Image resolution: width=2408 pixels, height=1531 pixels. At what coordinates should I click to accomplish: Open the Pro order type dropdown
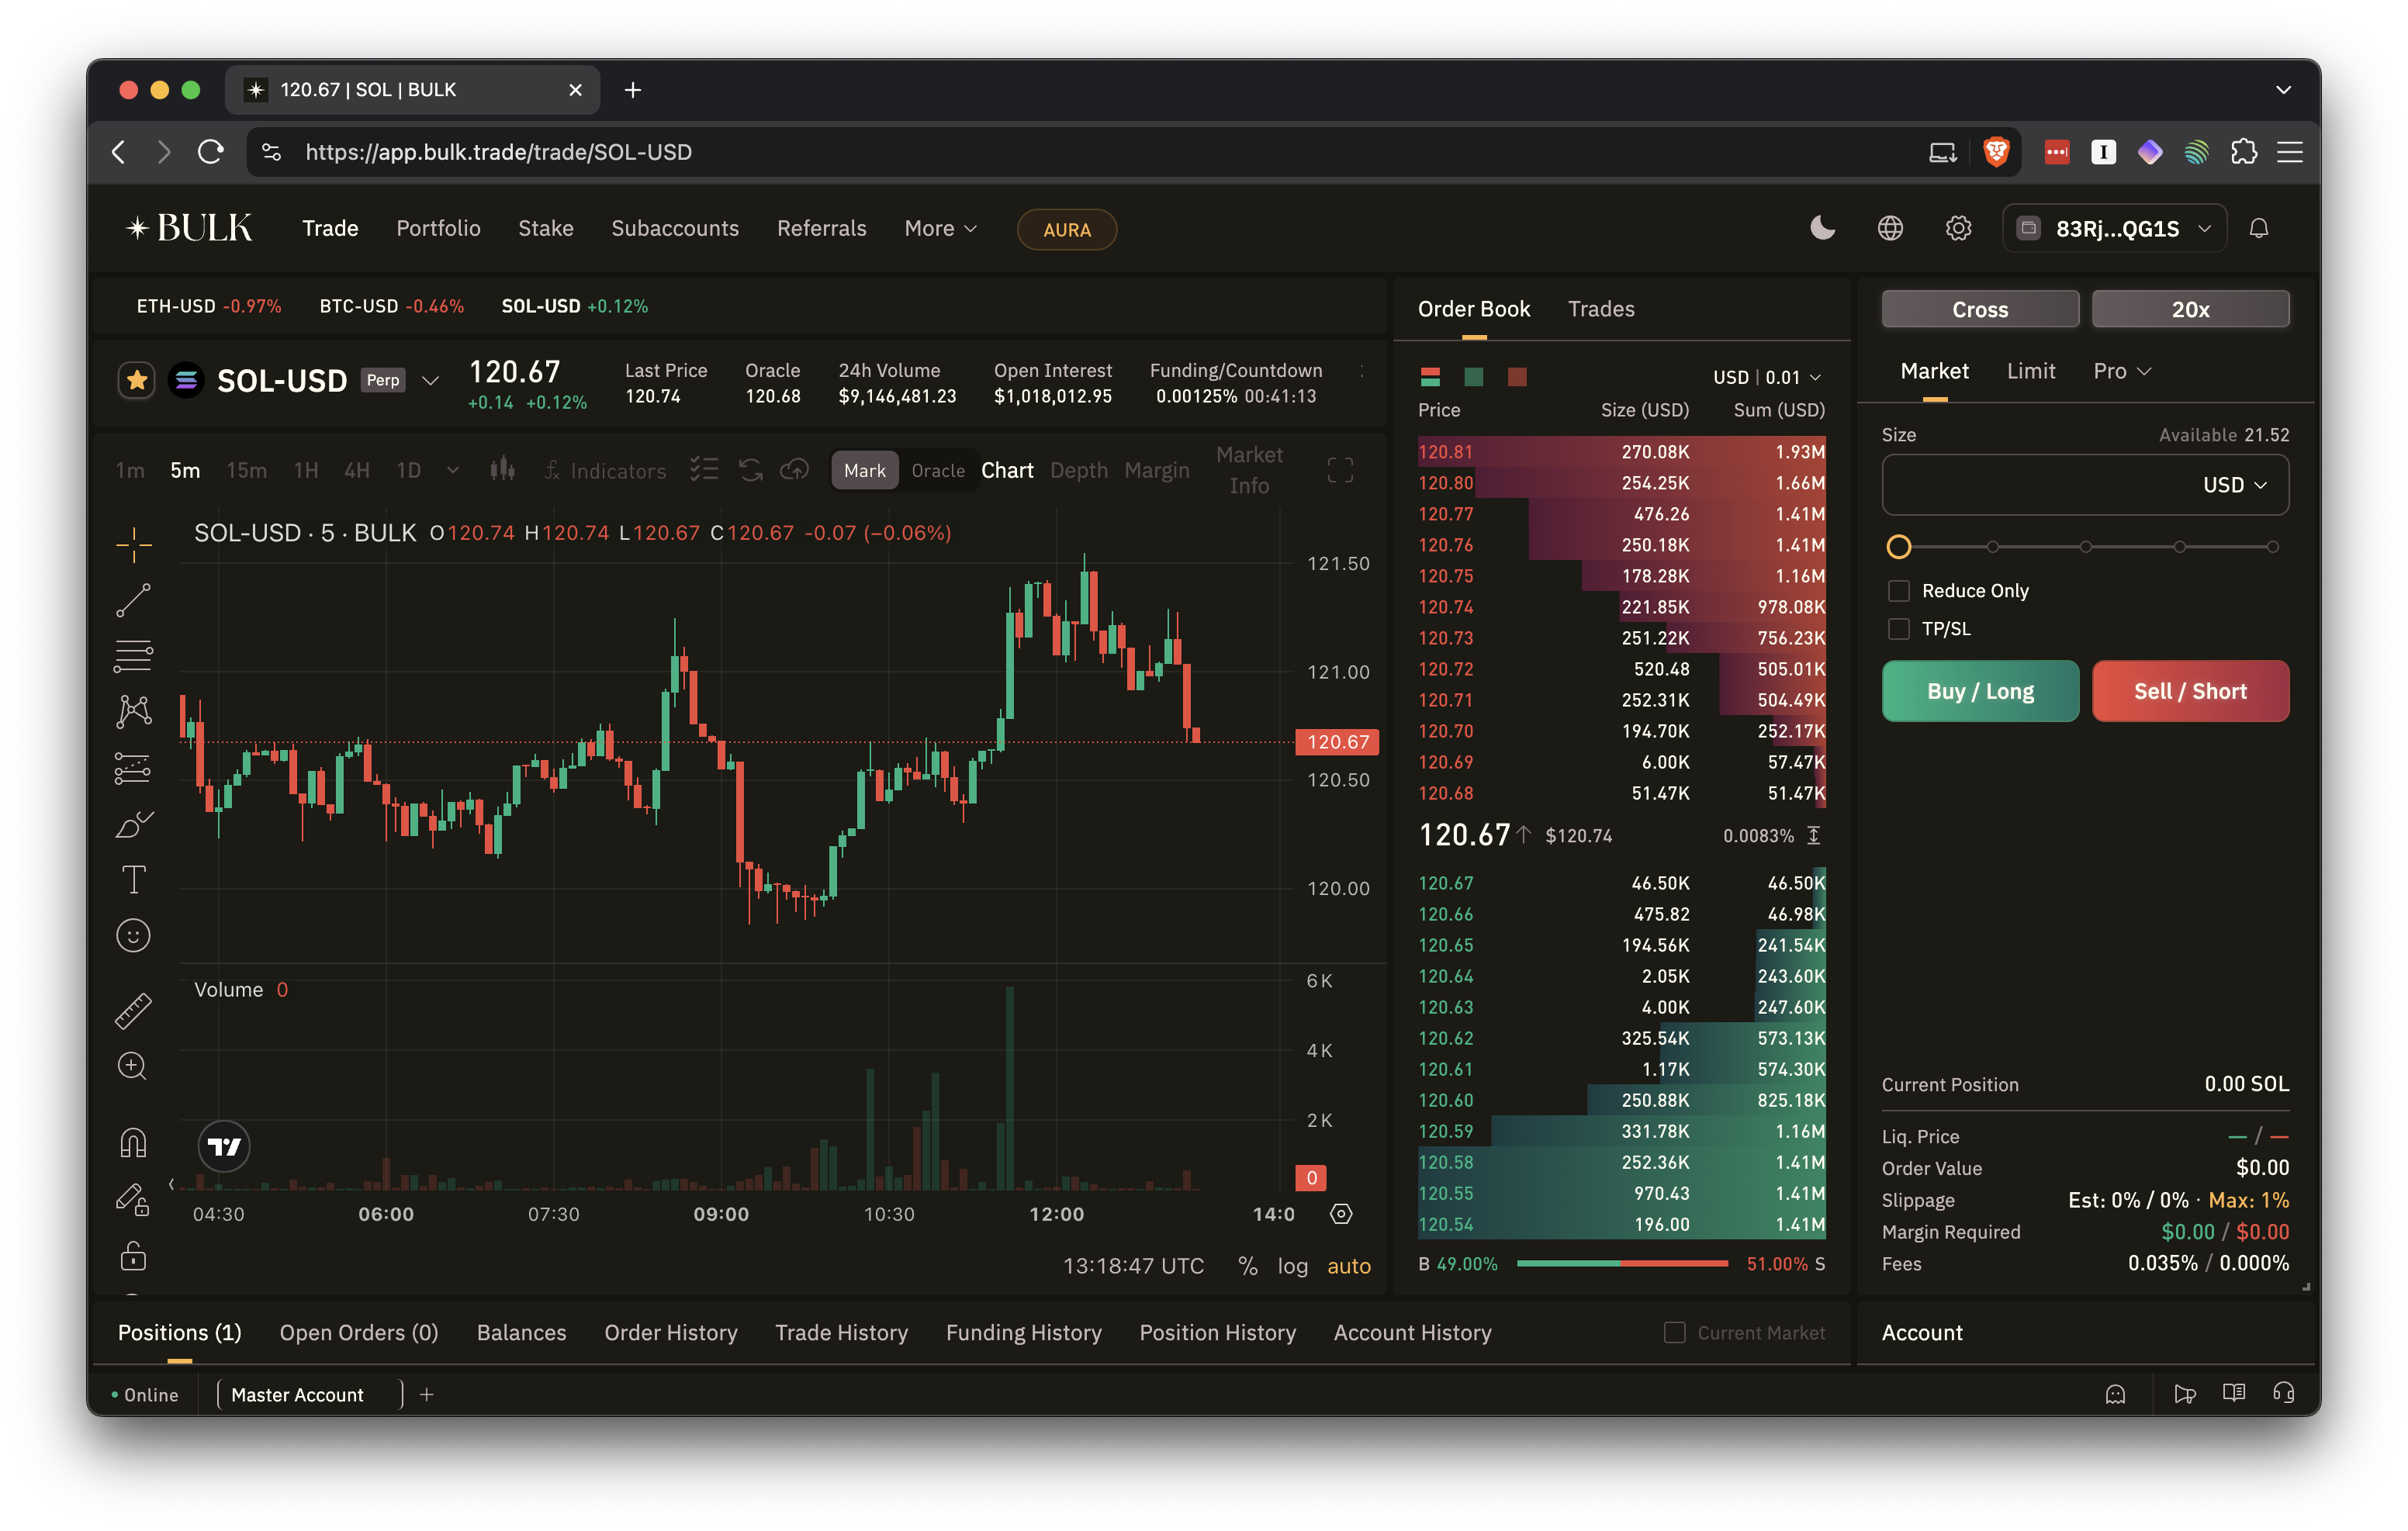click(x=2121, y=371)
